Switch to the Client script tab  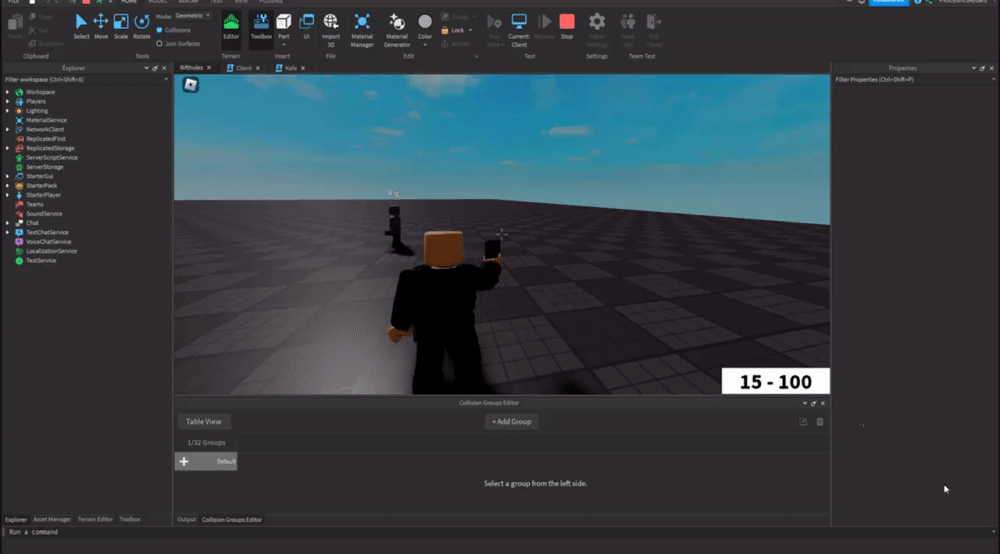pos(239,68)
